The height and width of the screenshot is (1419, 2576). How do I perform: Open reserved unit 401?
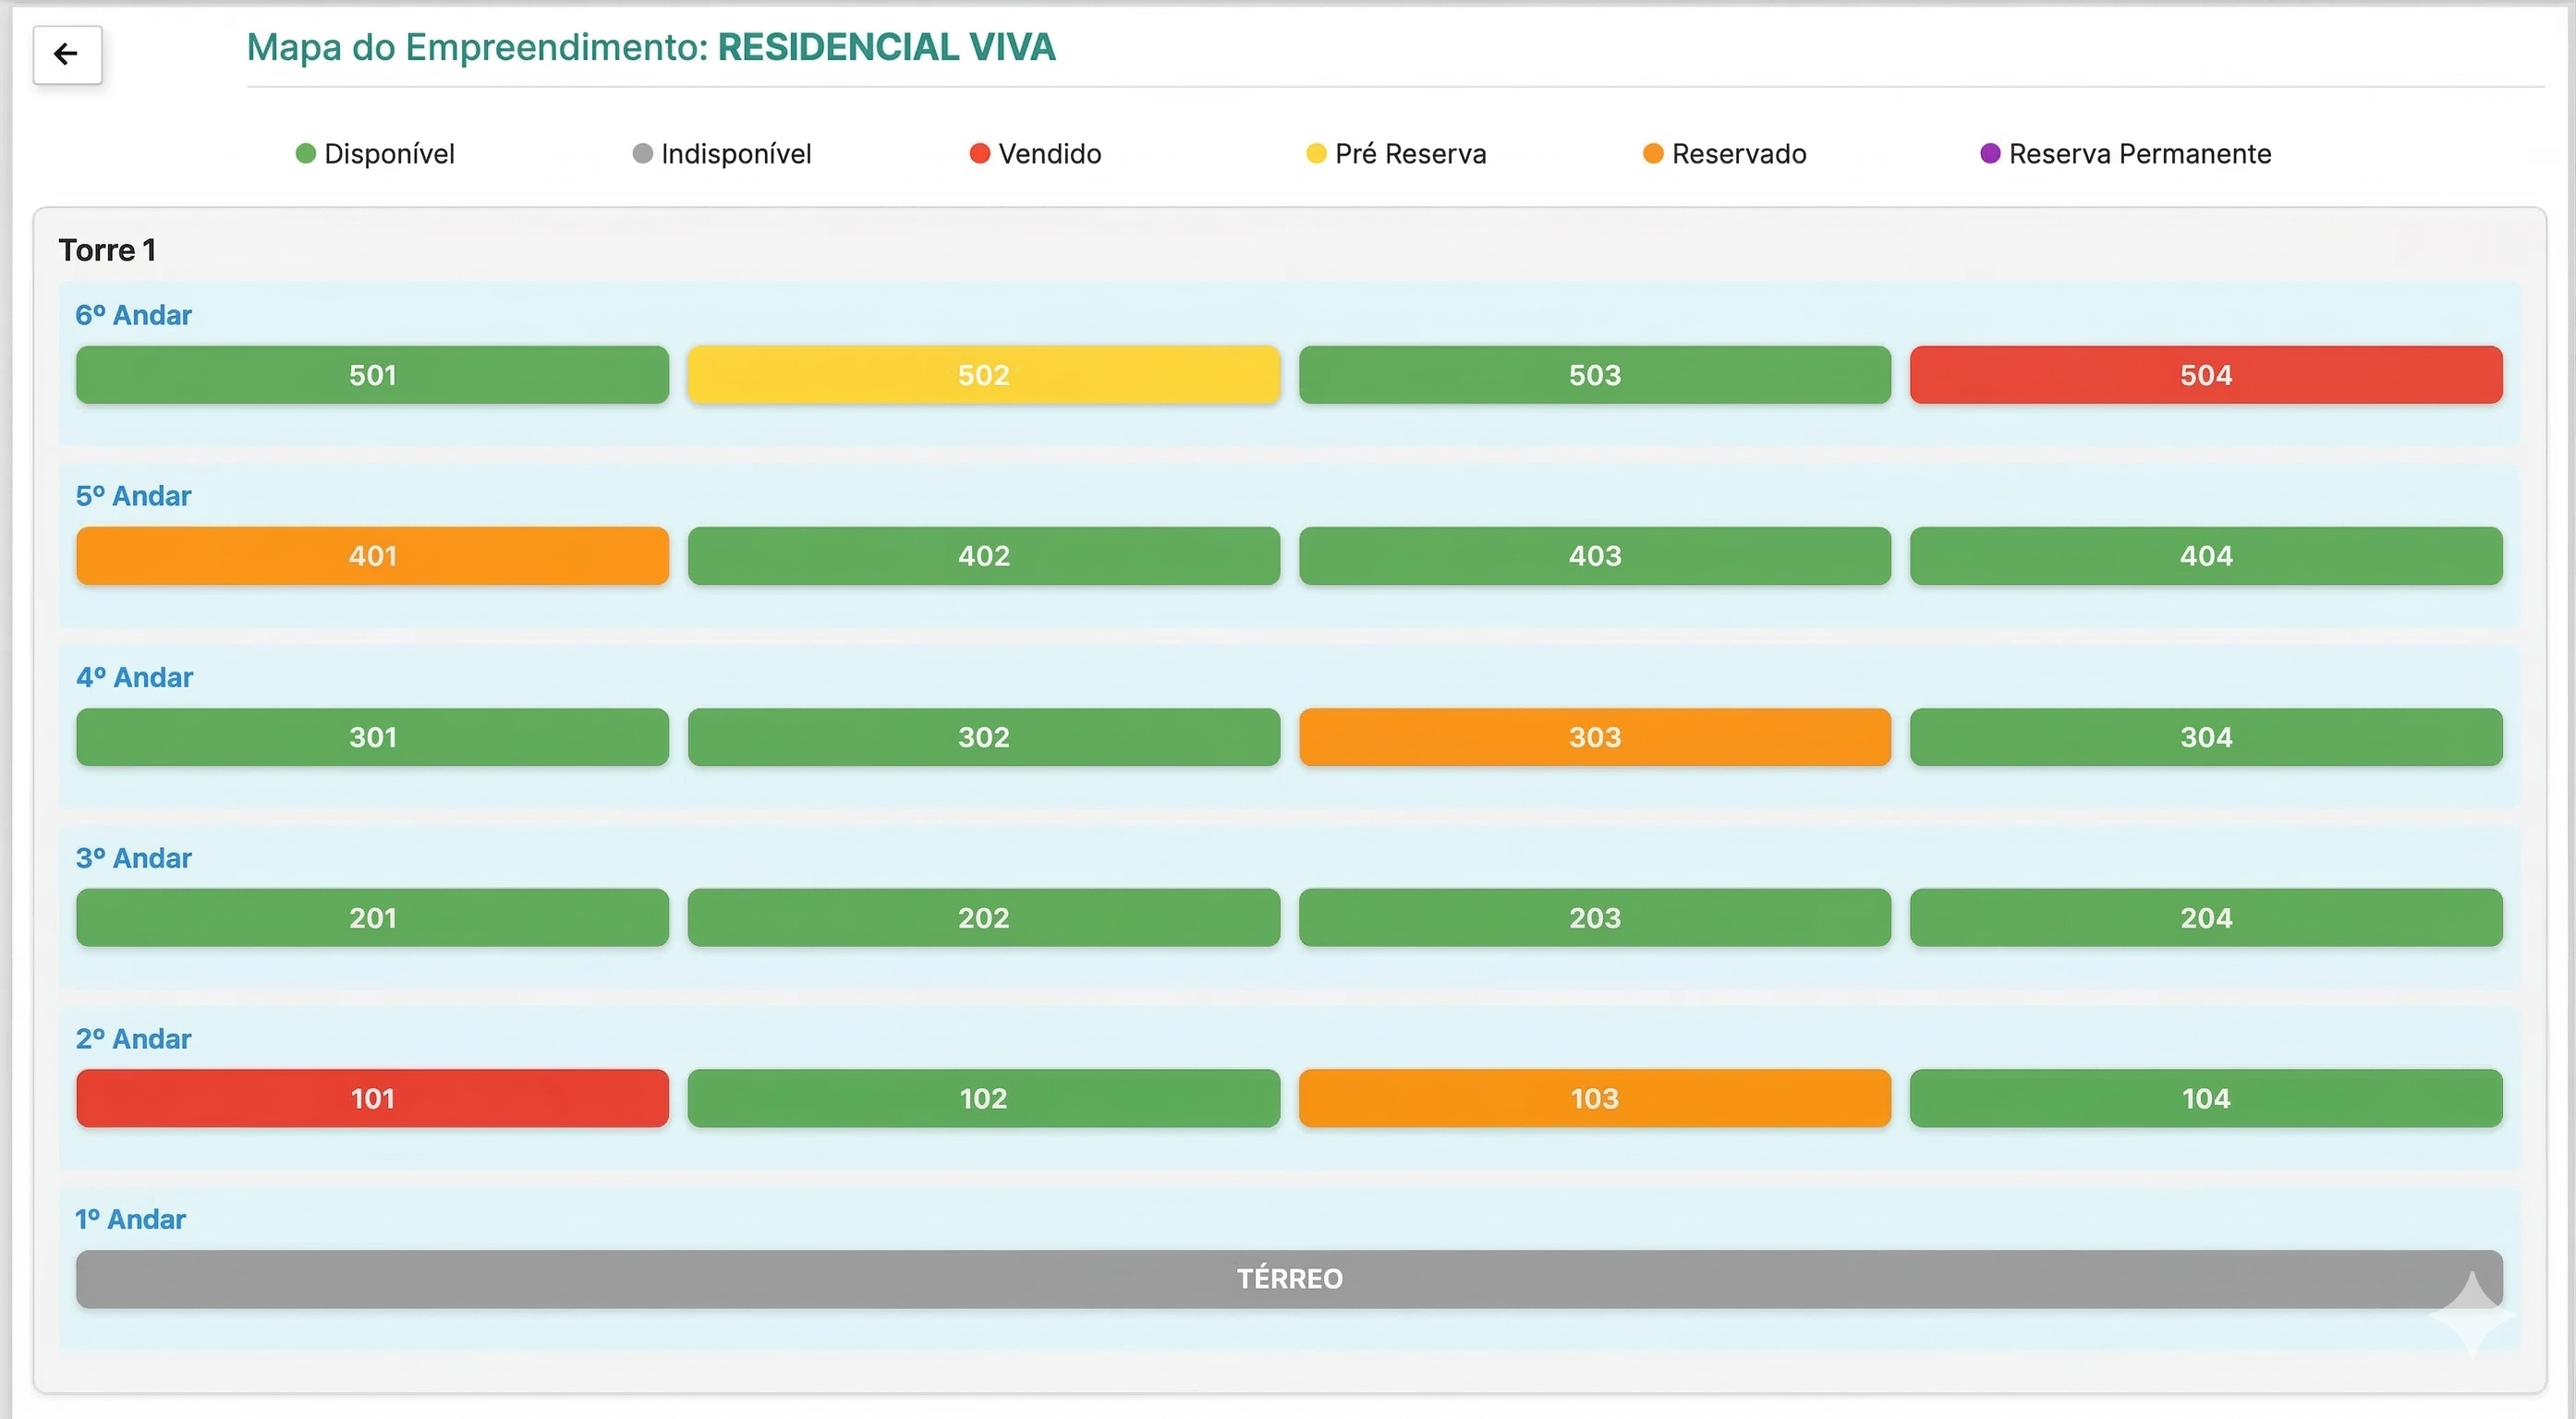pyautogui.click(x=372, y=556)
